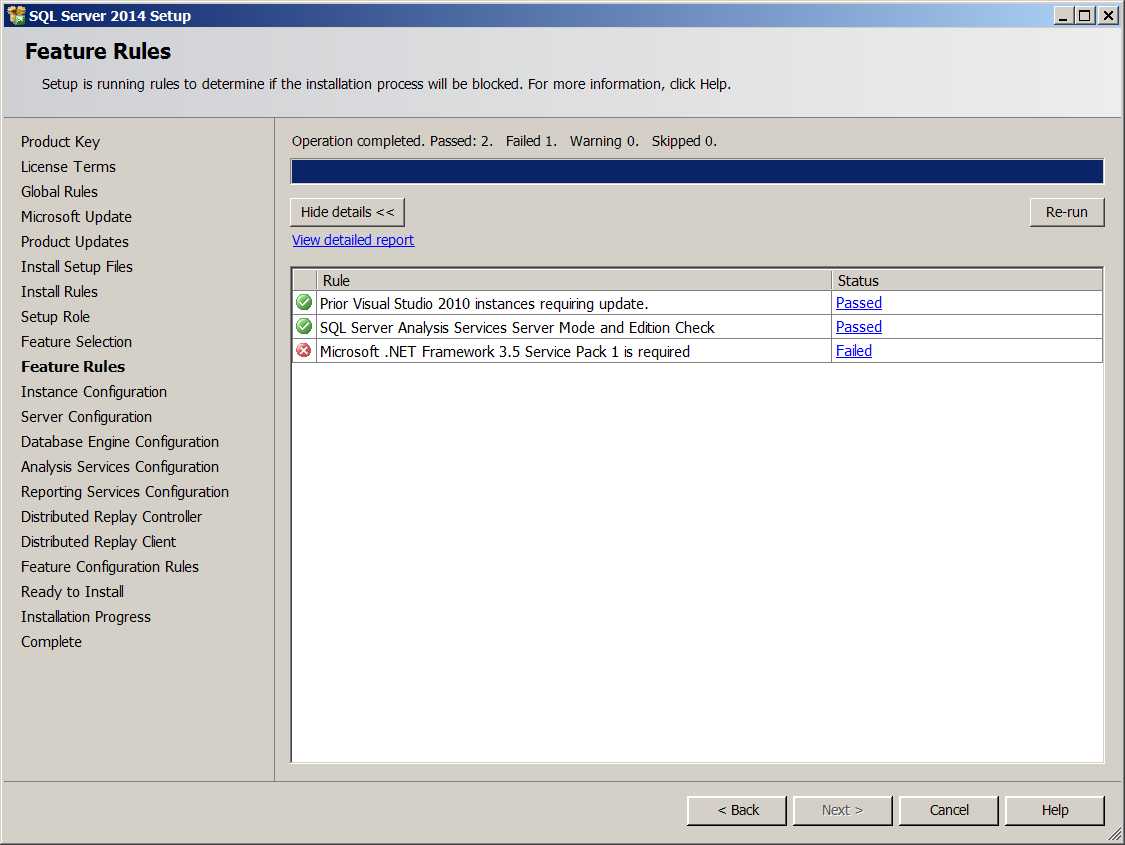This screenshot has width=1125, height=845.
Task: Click green check icon for Visual Studio 2010 rule
Action: (x=304, y=303)
